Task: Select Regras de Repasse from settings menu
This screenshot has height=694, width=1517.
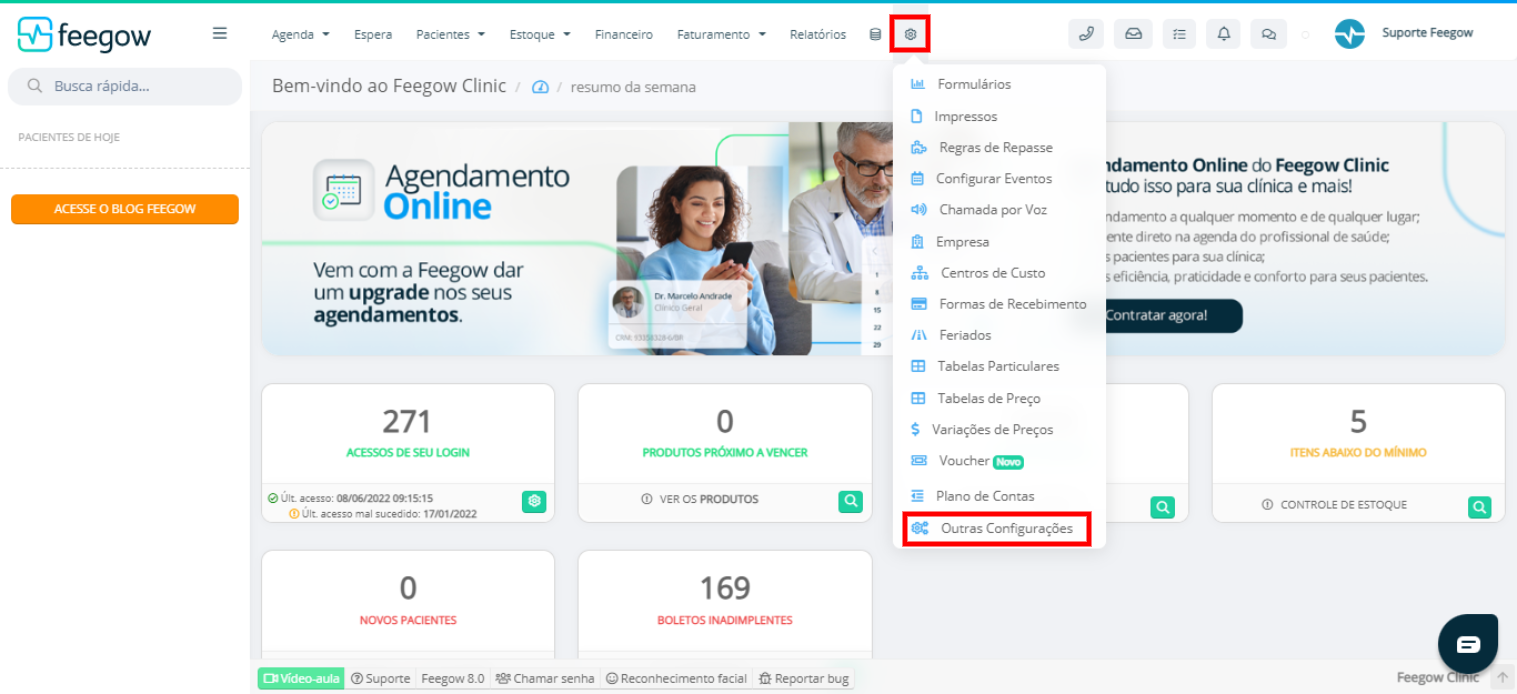Action: pos(999,147)
